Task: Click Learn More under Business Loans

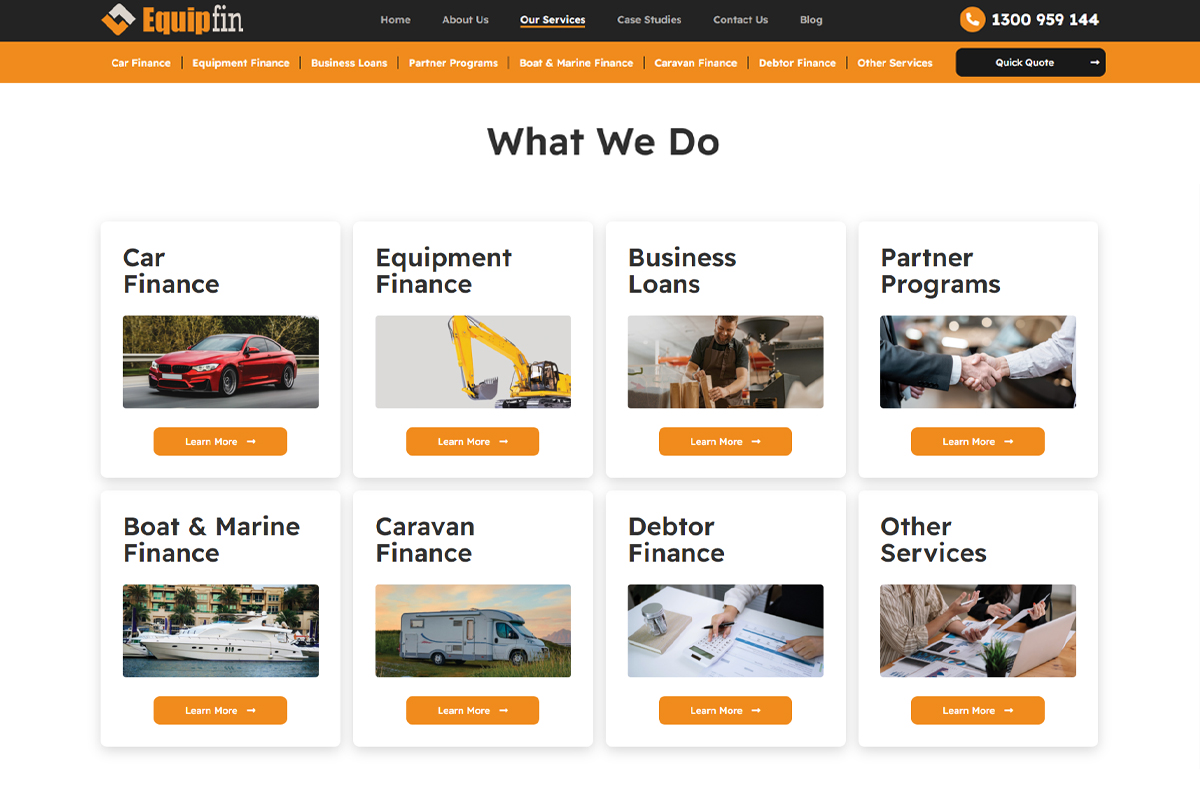Action: click(725, 441)
